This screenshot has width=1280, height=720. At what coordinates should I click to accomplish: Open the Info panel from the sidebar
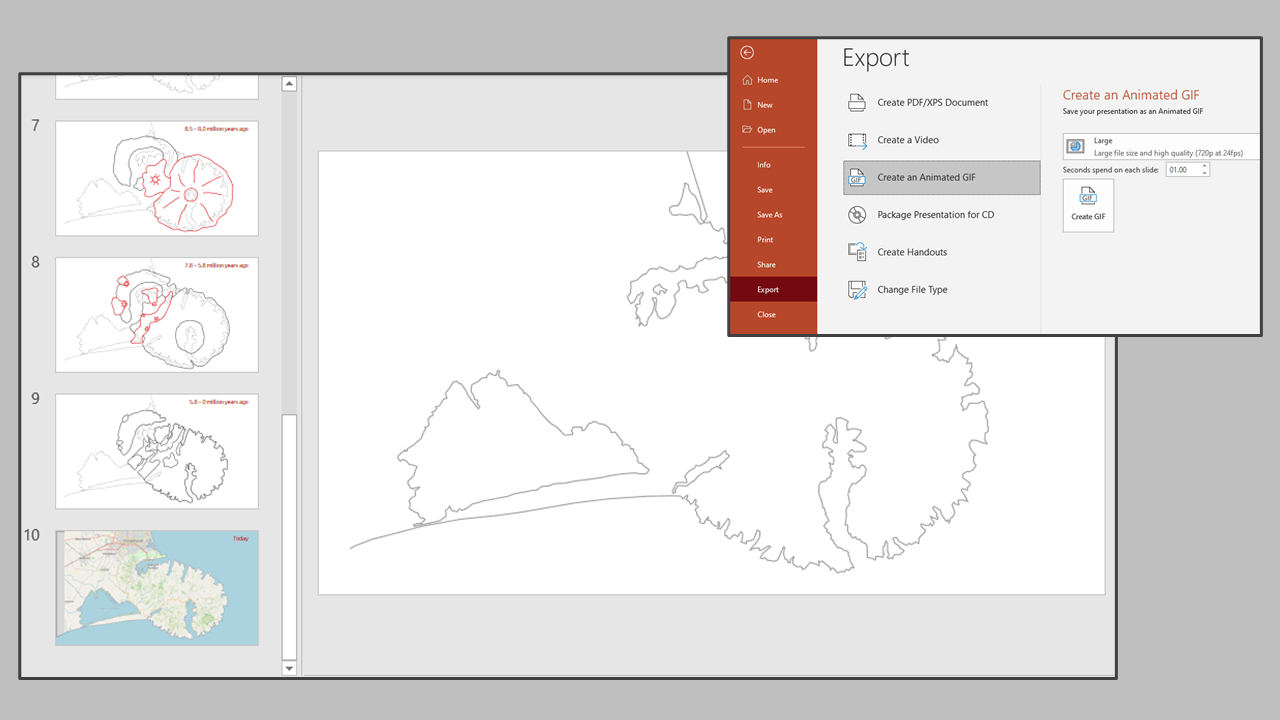(764, 164)
